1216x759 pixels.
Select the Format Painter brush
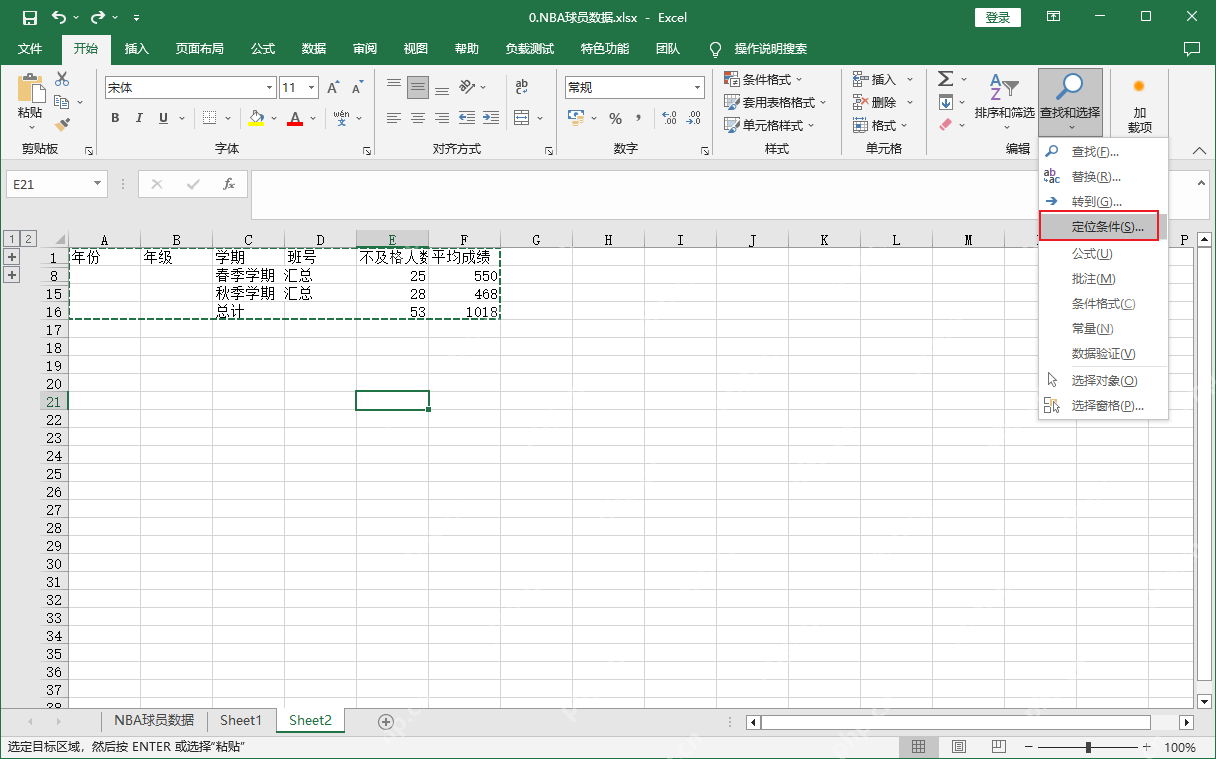(62, 125)
